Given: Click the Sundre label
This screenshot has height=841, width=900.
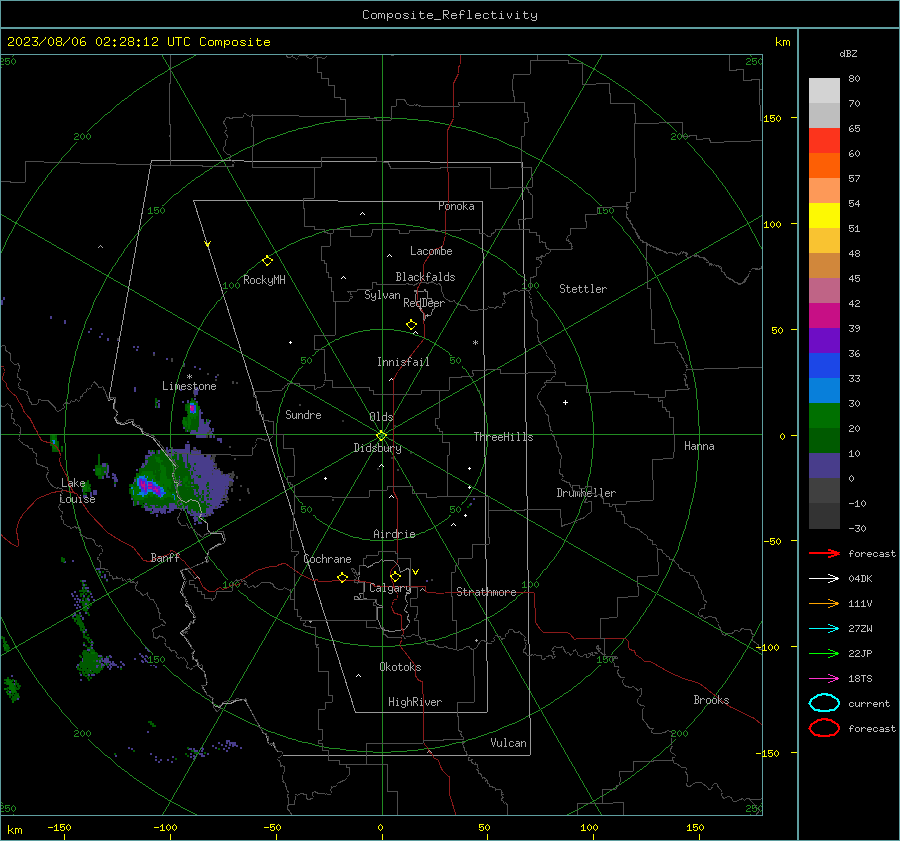Looking at the screenshot, I should click(x=303, y=415).
